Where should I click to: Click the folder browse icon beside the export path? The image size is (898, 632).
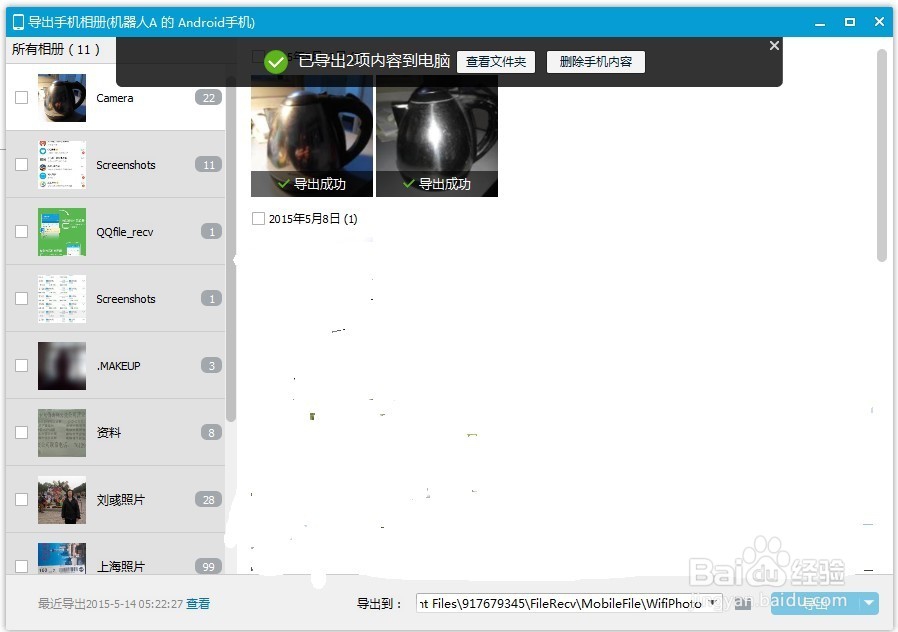click(744, 603)
